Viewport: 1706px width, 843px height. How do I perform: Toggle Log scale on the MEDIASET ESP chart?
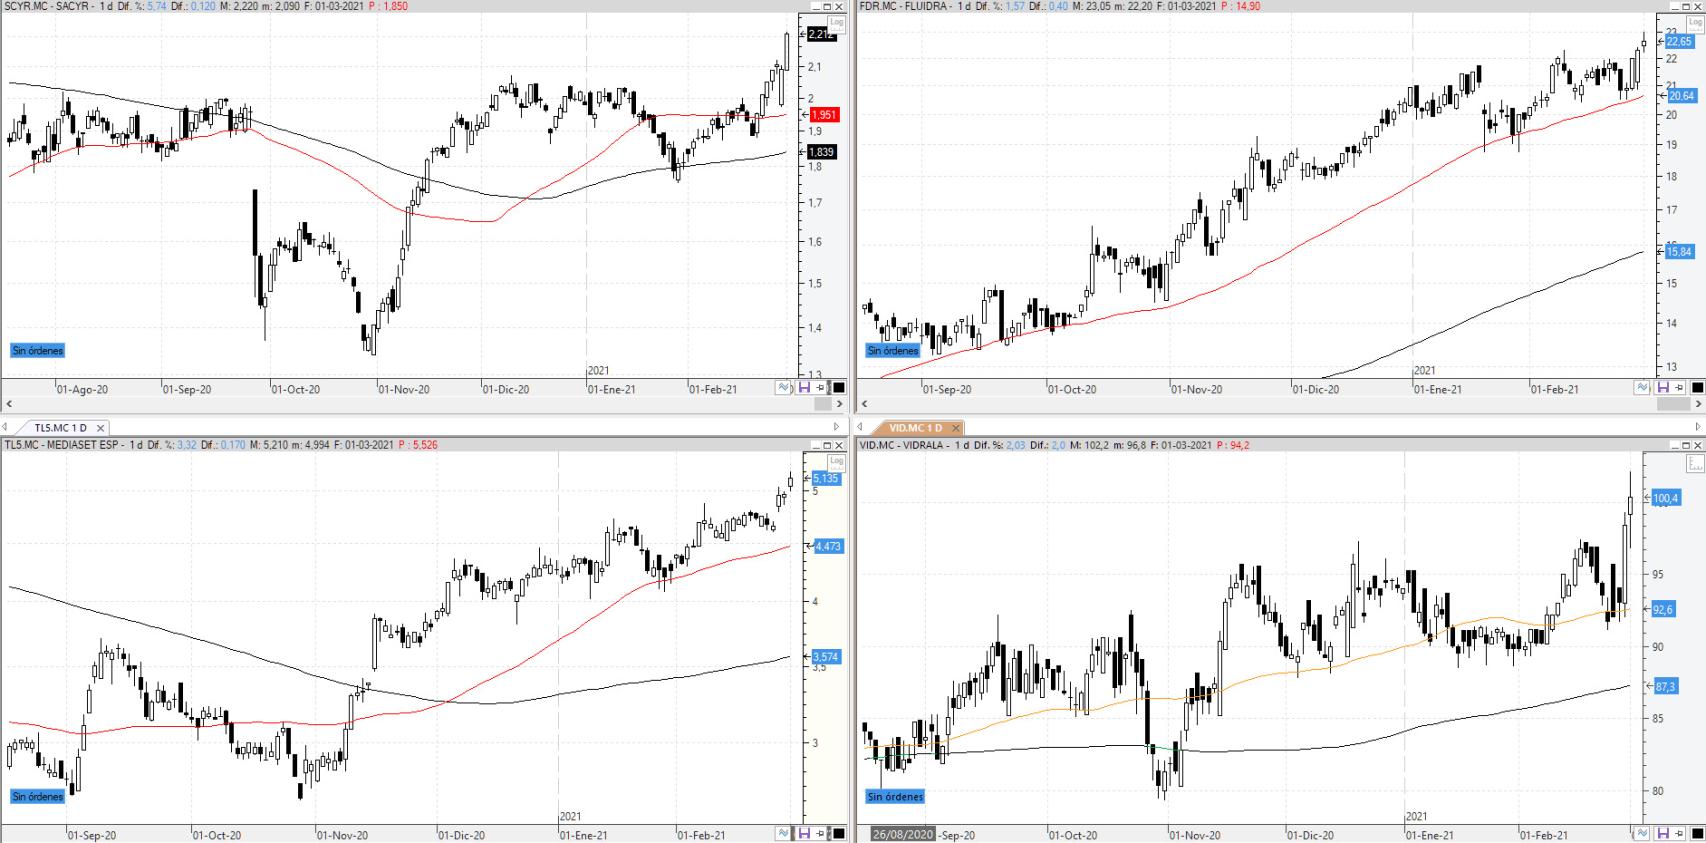coord(837,462)
